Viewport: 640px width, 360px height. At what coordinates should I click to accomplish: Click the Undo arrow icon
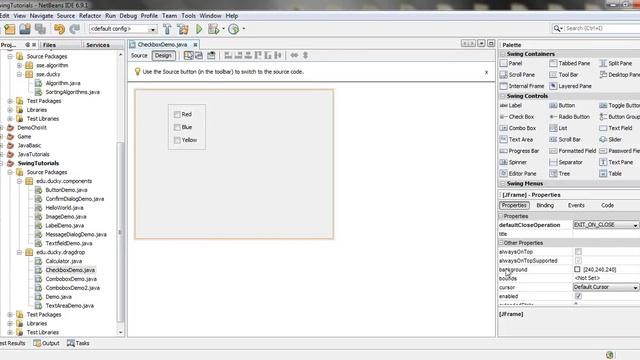click(x=60, y=29)
